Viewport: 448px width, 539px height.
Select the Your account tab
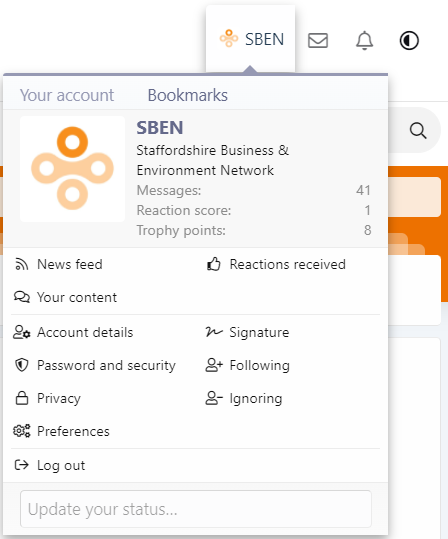coord(67,95)
